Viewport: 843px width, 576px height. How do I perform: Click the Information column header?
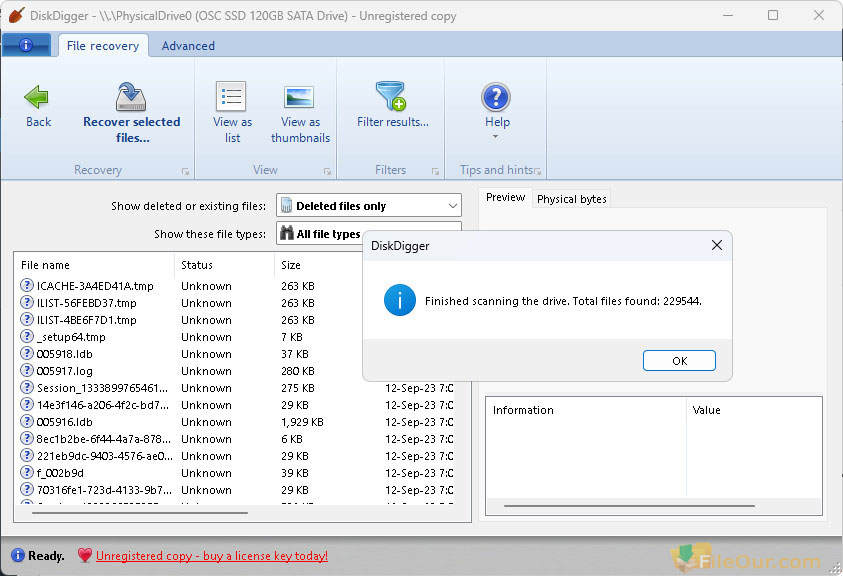[586, 410]
